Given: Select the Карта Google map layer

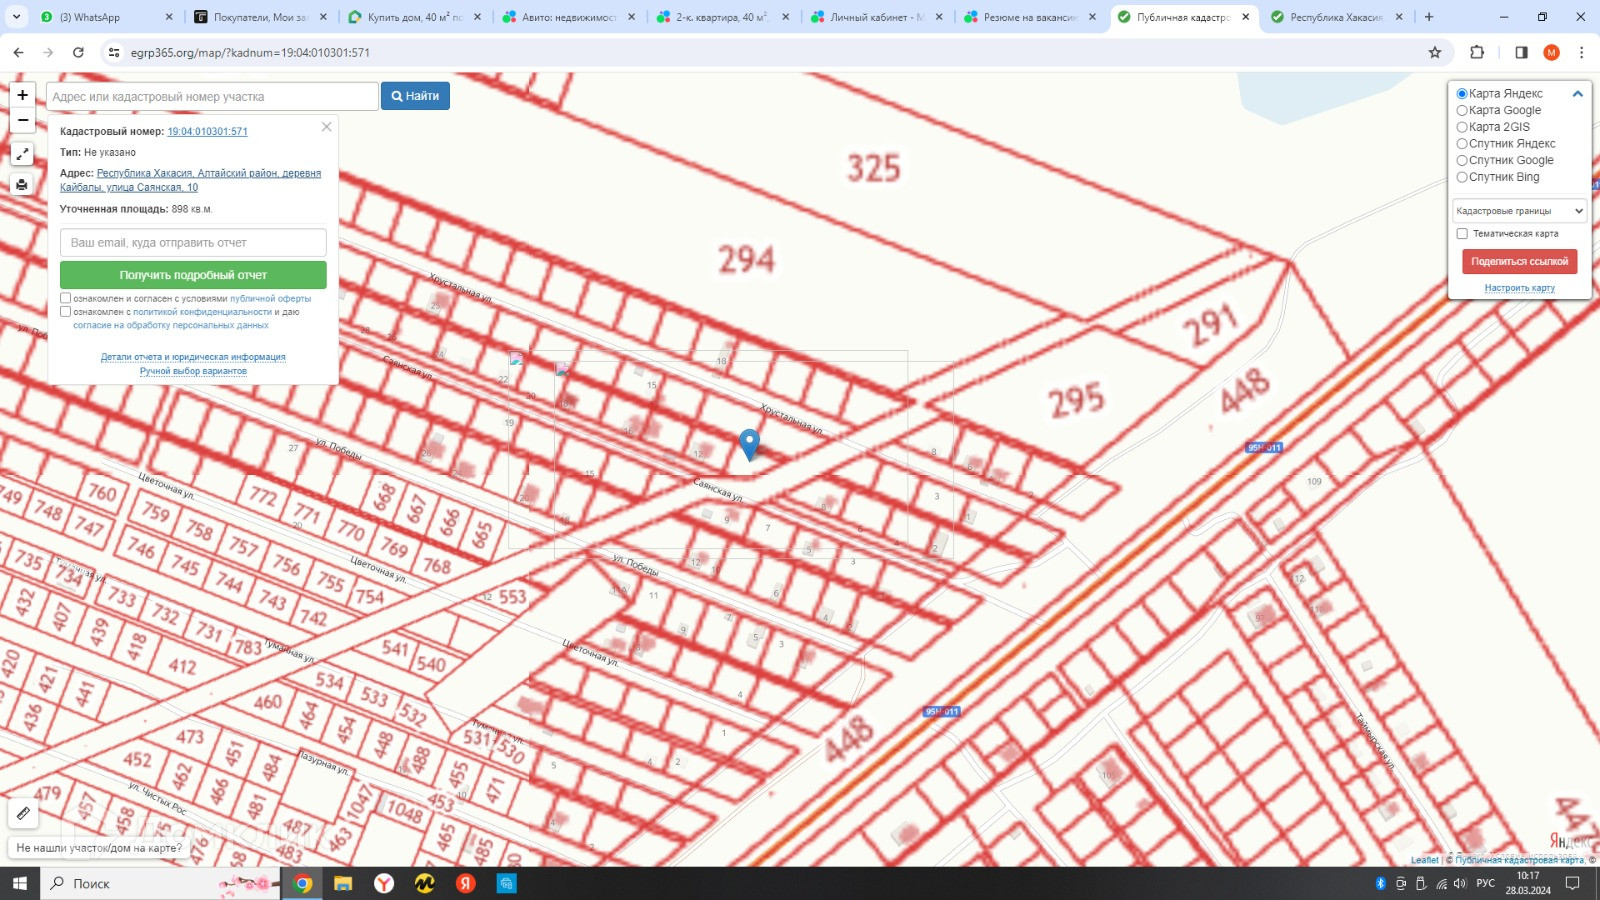Looking at the screenshot, I should tap(1462, 111).
